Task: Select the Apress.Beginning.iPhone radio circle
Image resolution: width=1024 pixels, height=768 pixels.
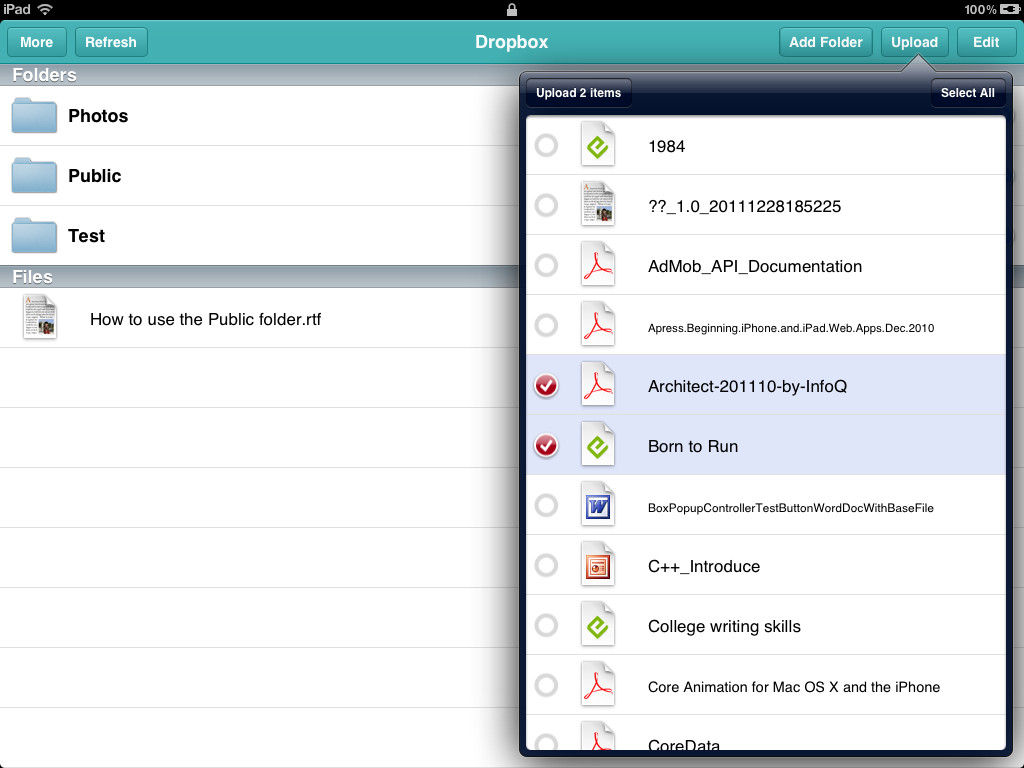Action: [x=546, y=325]
